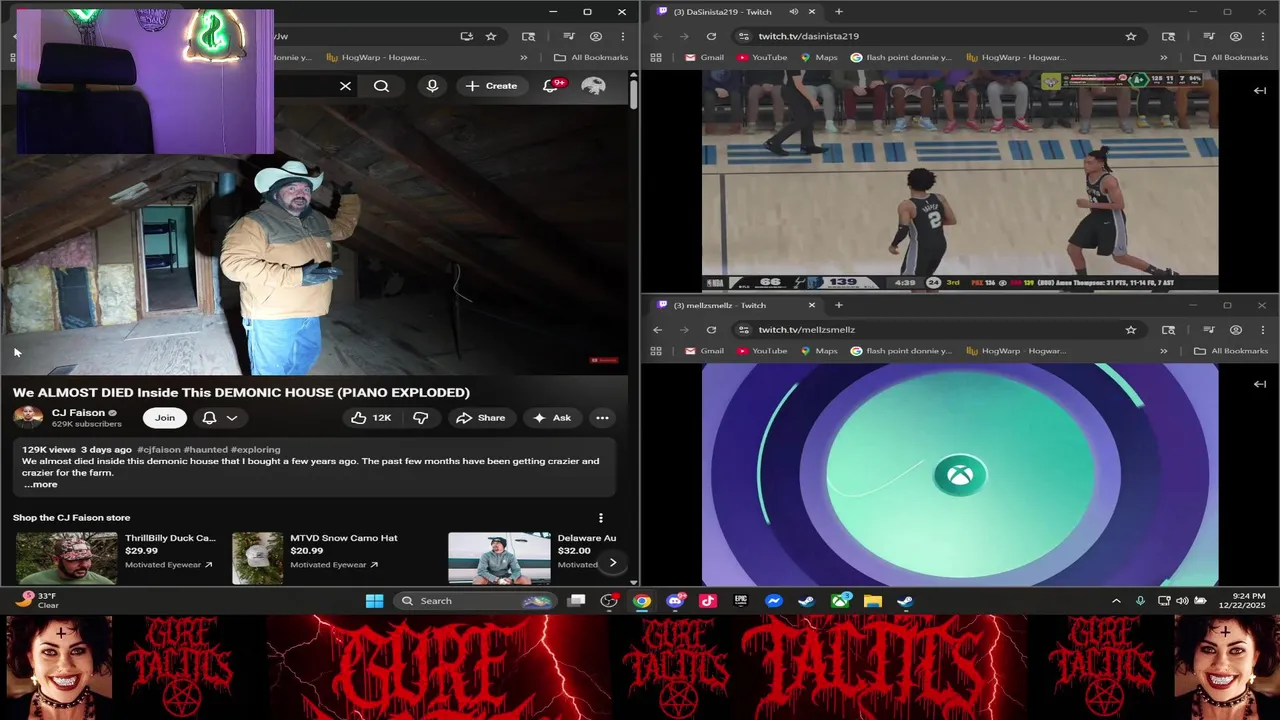The height and width of the screenshot is (720, 1280).
Task: Click install app icon in YouTube address bar
Action: [x=467, y=36]
